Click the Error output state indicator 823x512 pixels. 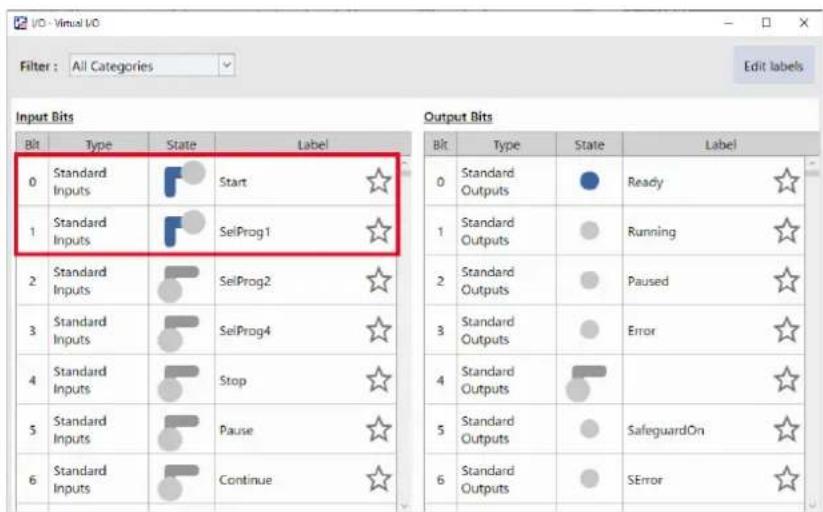(x=589, y=329)
